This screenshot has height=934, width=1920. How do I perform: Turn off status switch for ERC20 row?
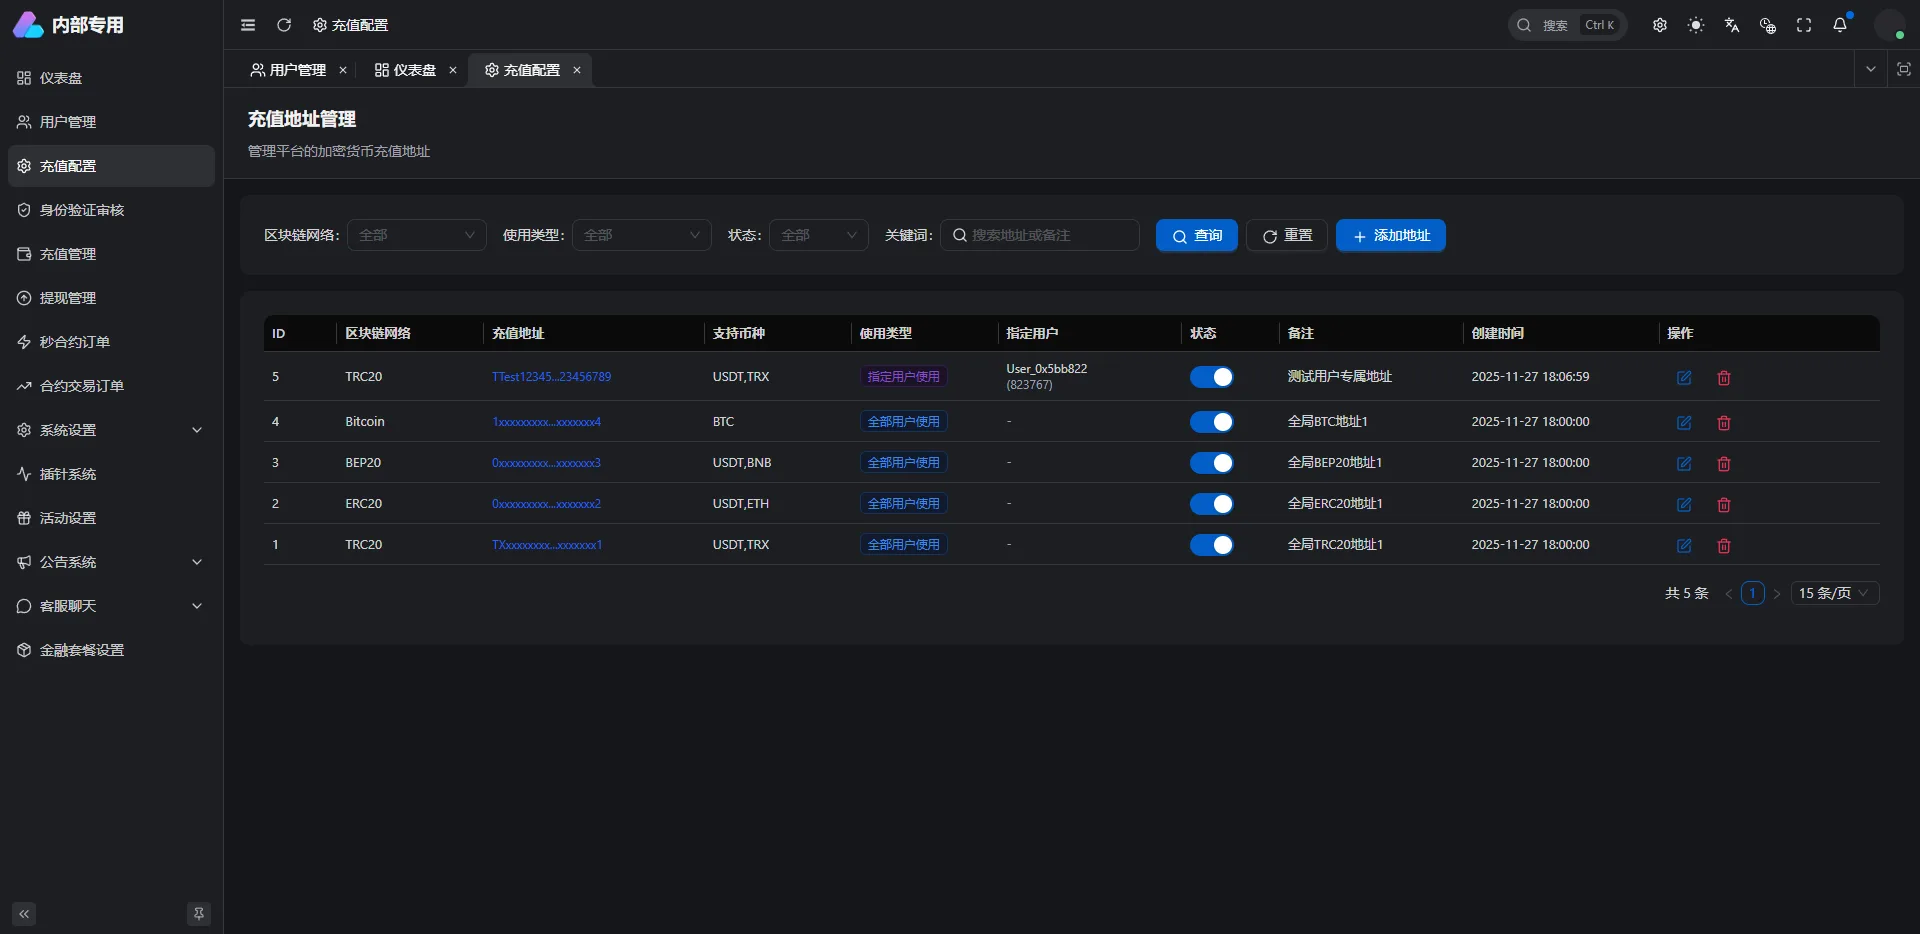pos(1211,504)
